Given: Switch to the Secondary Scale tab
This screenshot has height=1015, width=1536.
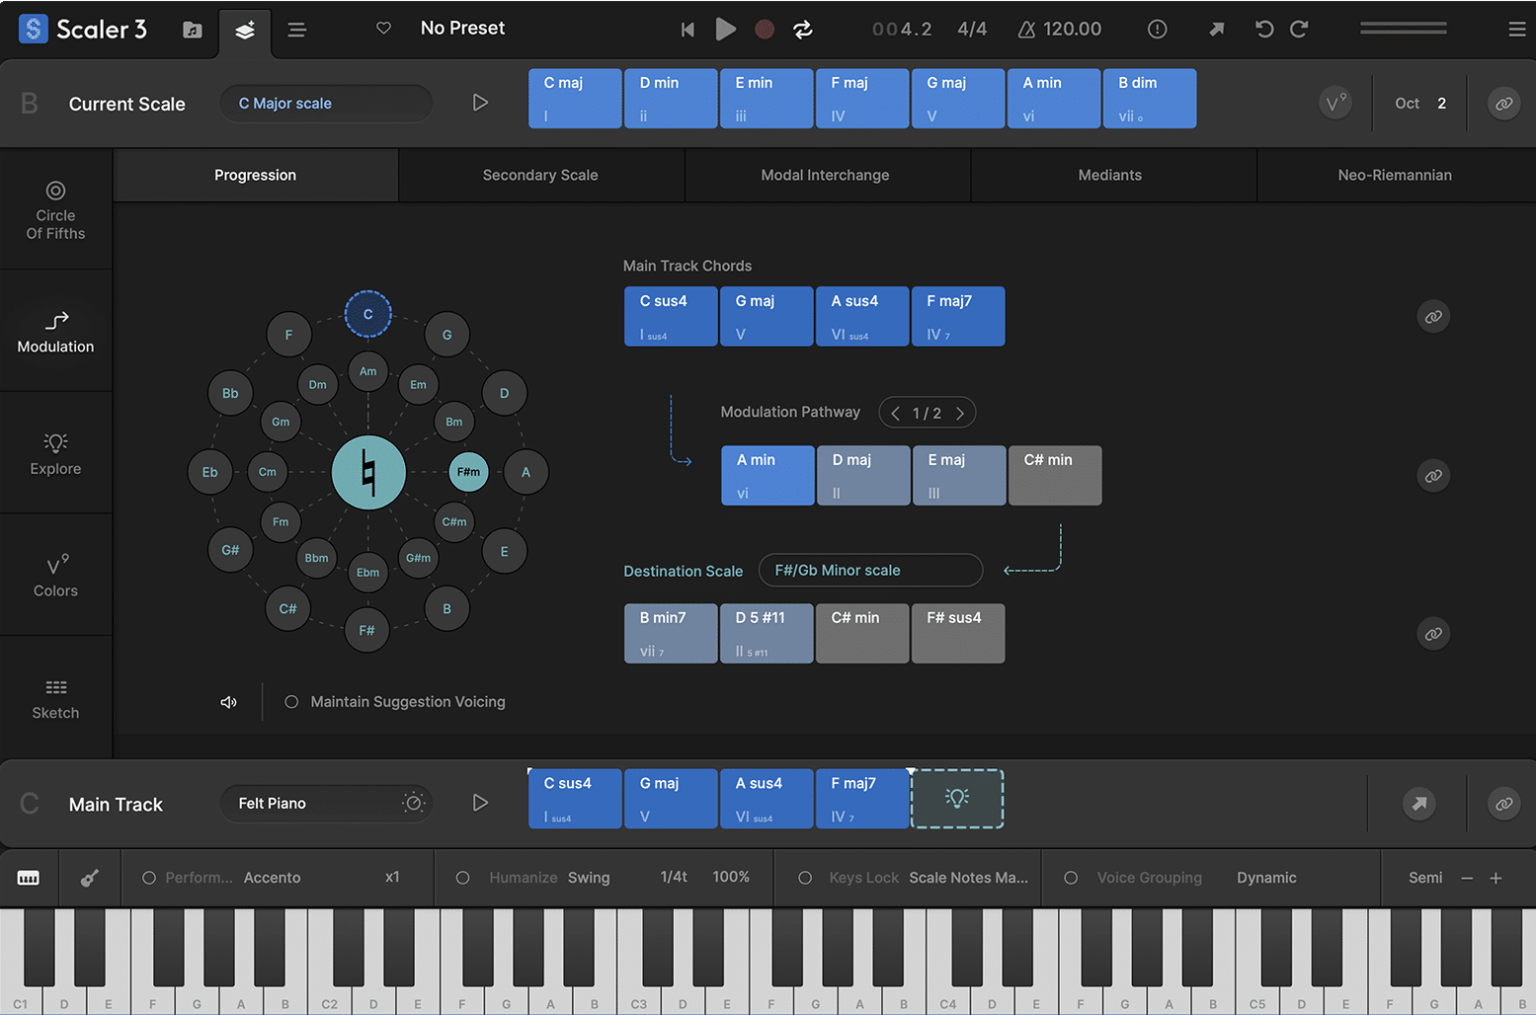Looking at the screenshot, I should [540, 175].
